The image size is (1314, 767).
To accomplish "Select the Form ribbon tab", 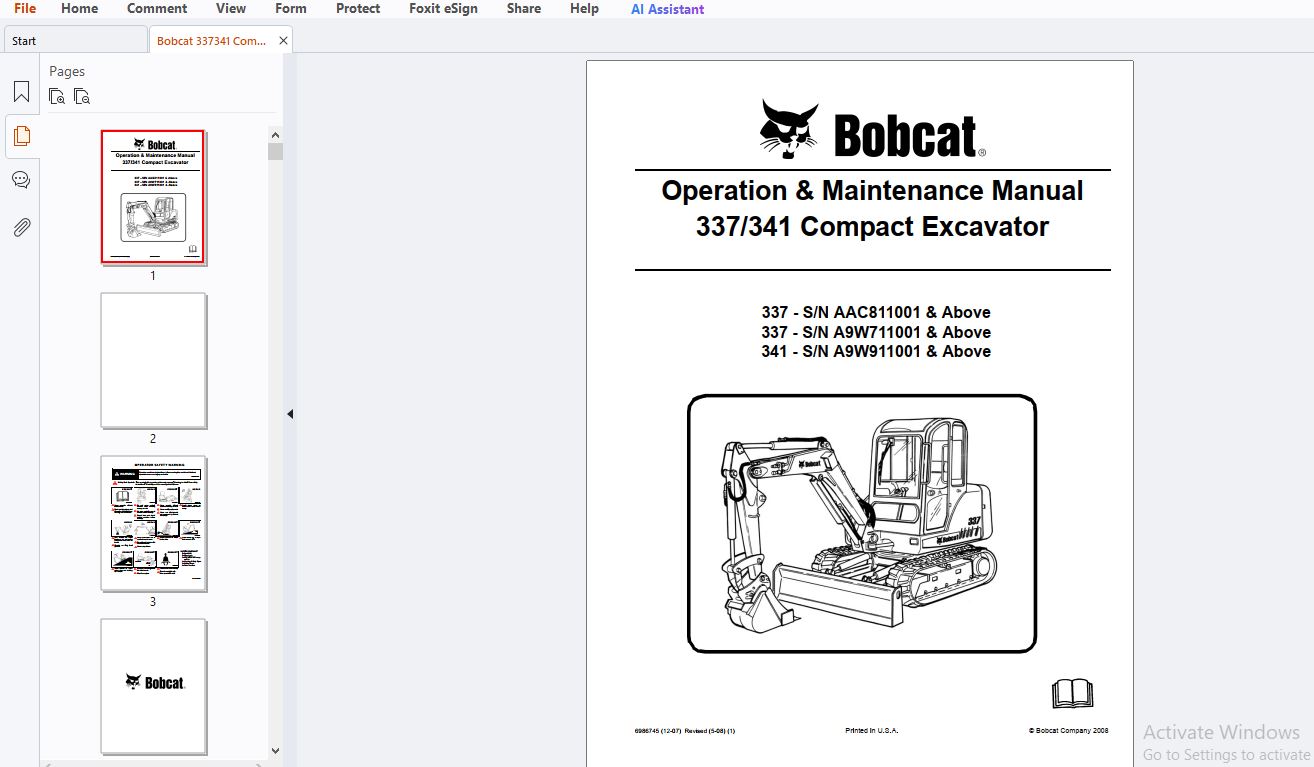I will click(291, 9).
